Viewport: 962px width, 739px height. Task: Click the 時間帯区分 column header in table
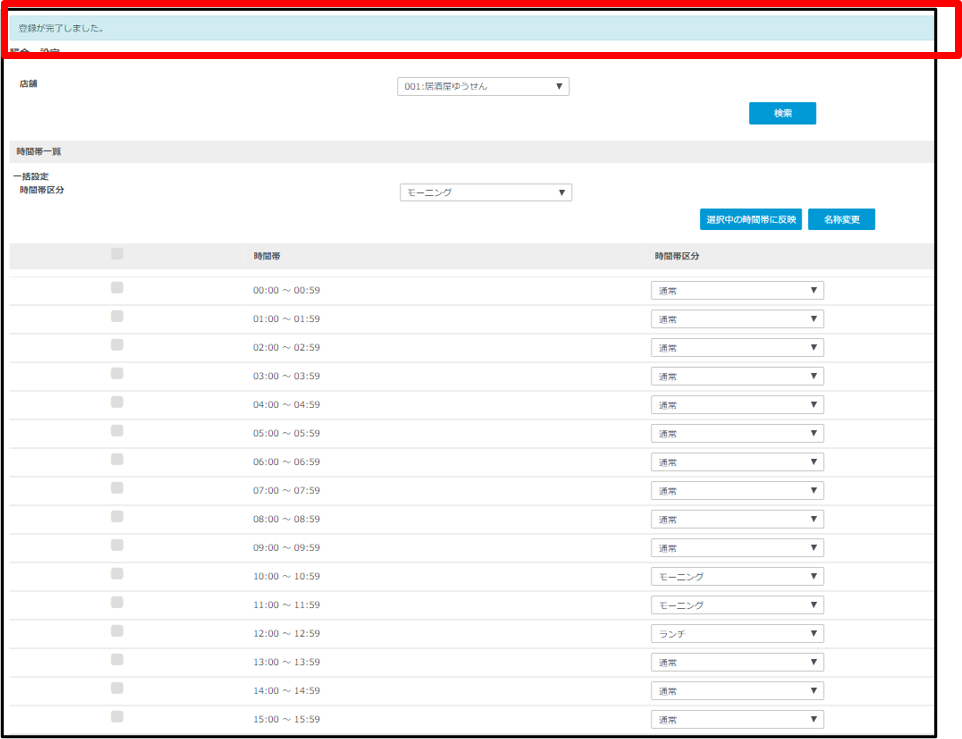677,256
